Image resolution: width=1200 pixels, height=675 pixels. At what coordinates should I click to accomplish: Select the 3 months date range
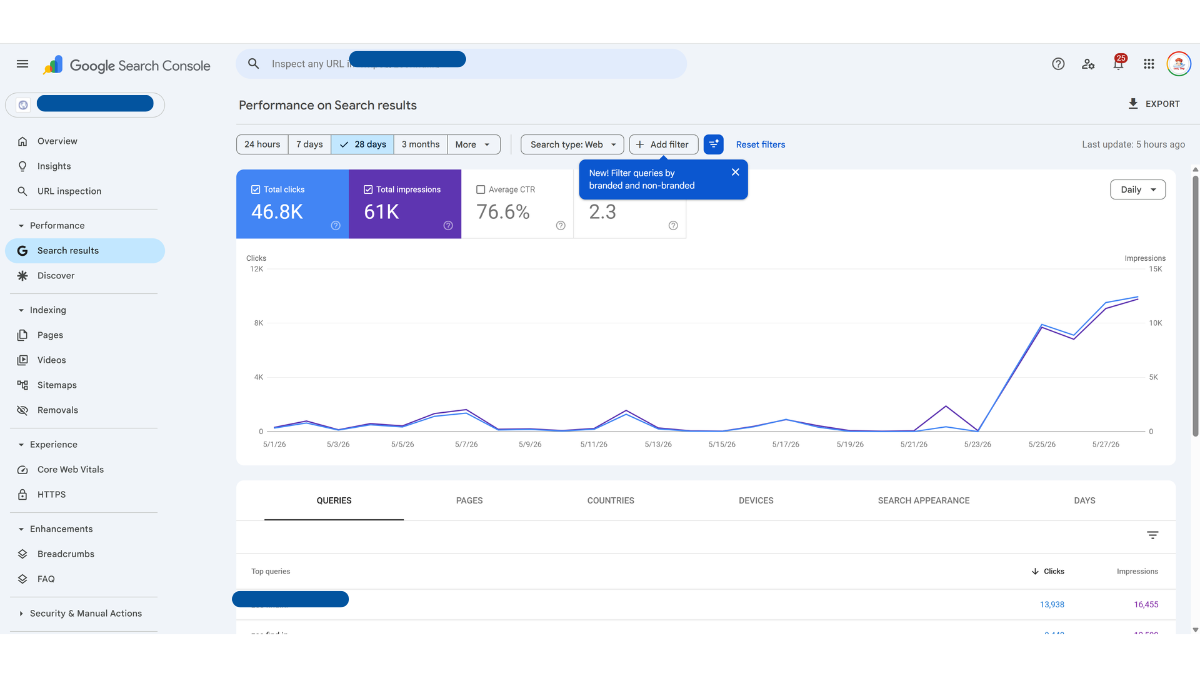[x=421, y=145]
